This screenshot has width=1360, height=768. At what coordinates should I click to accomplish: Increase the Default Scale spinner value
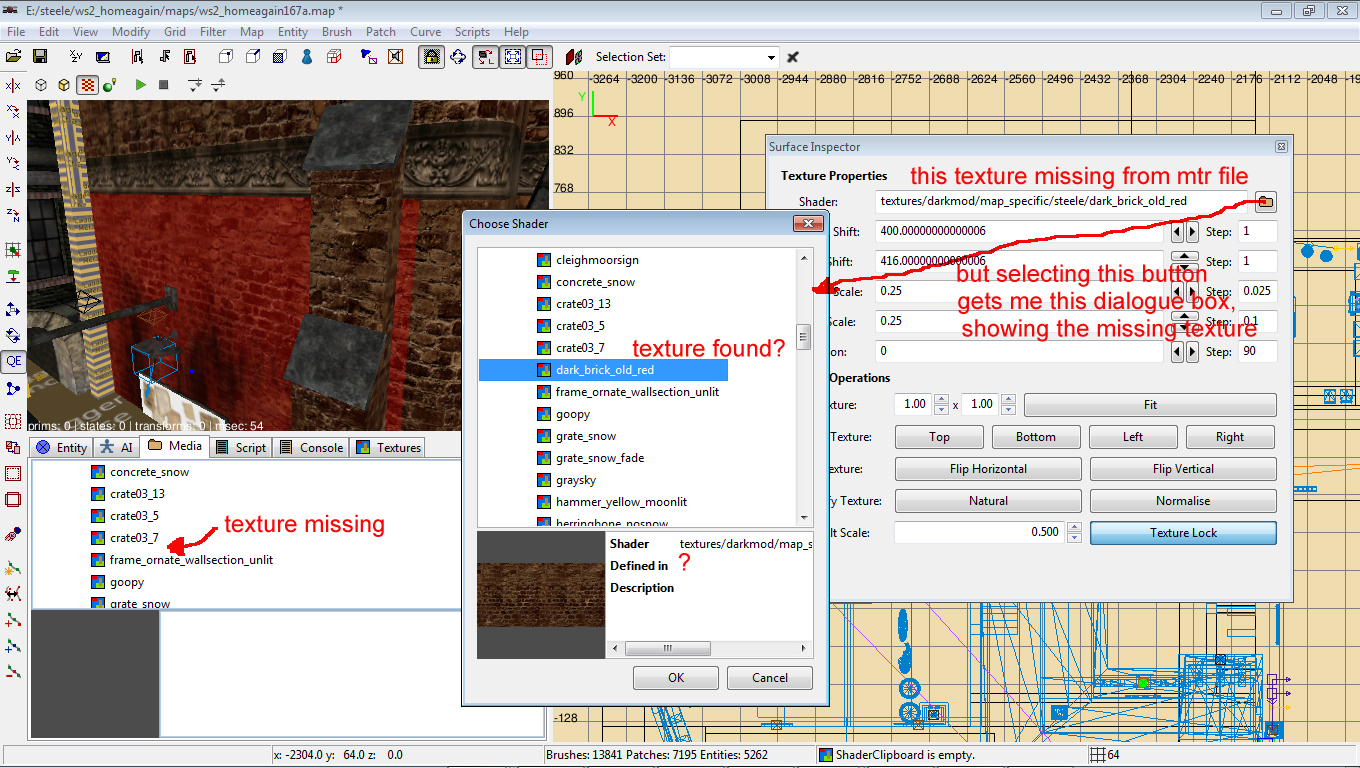1074,528
